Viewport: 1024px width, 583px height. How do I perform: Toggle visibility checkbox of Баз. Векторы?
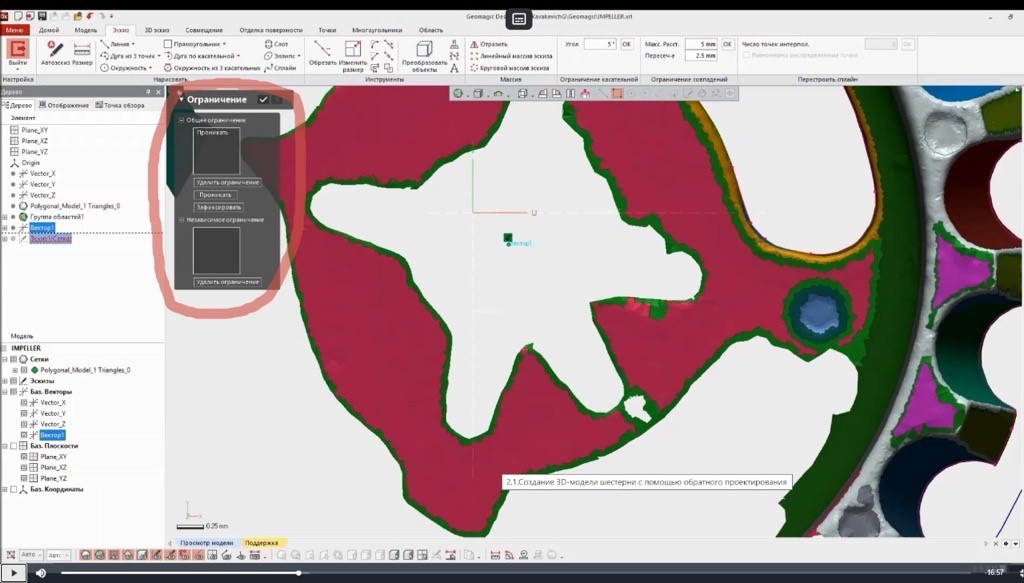point(14,392)
